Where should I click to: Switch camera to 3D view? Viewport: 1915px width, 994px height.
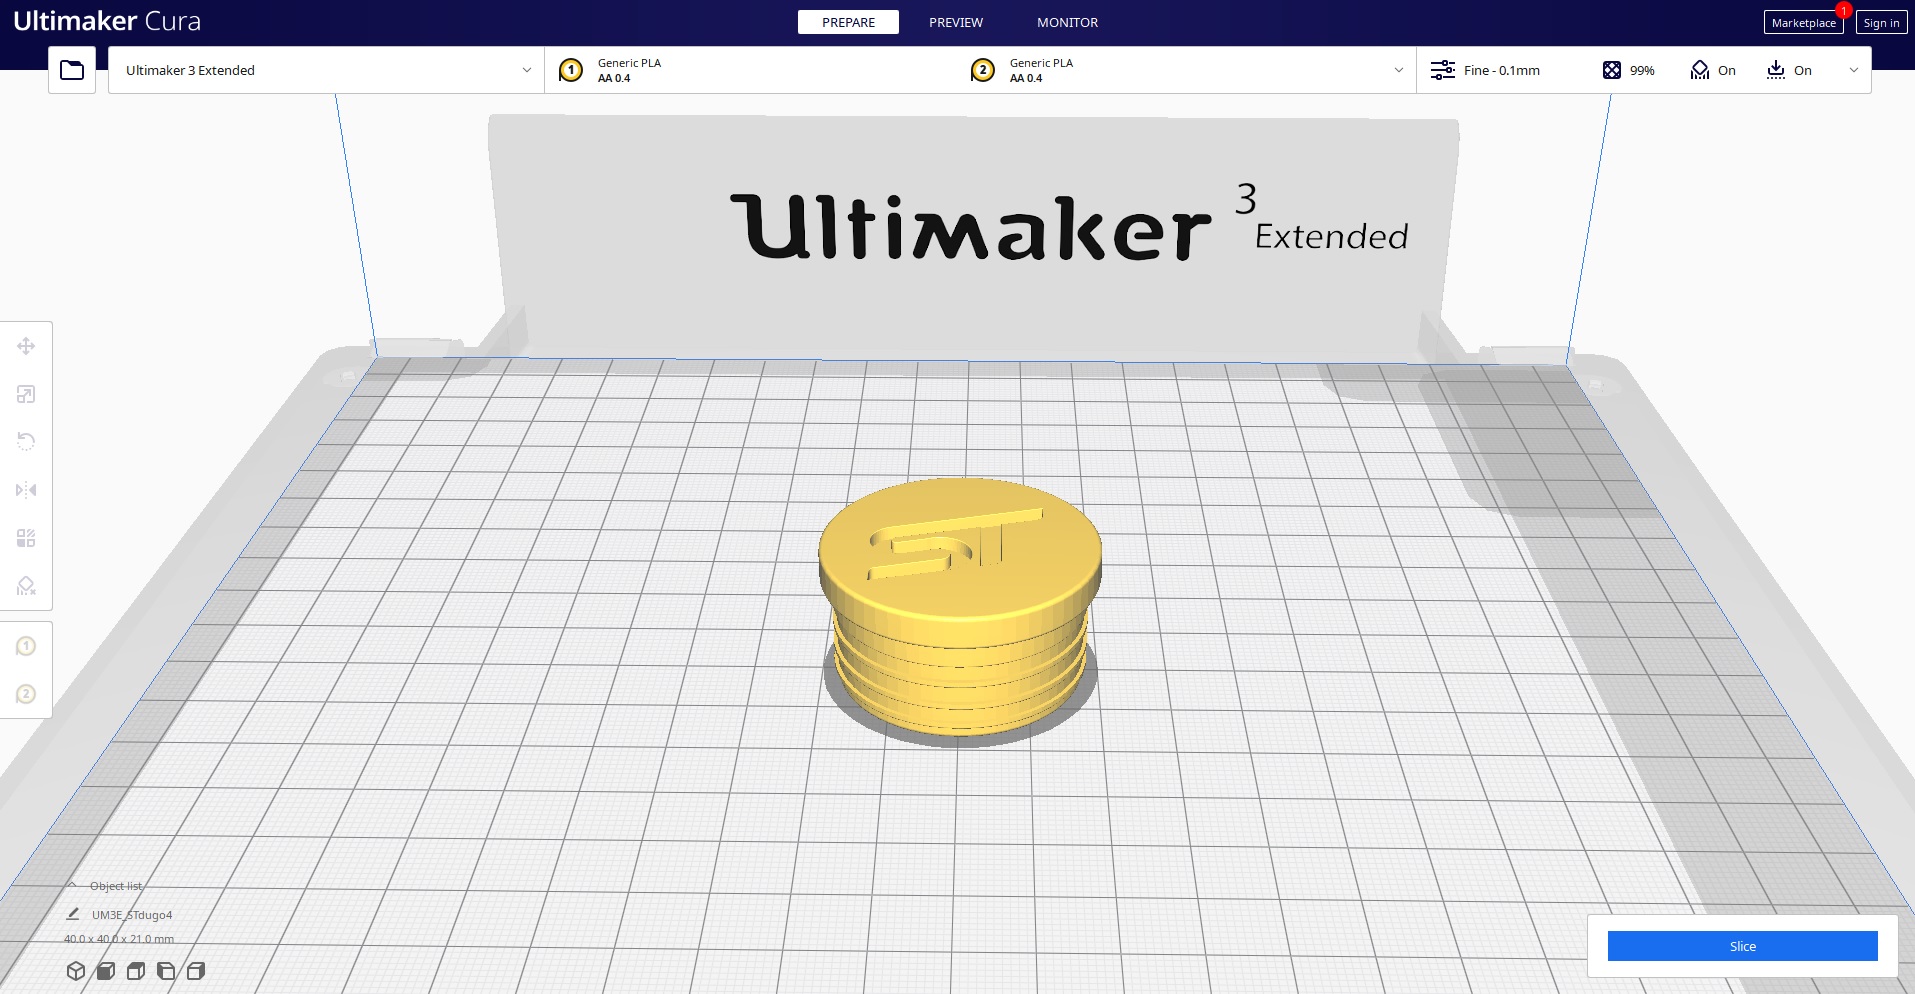tap(76, 971)
